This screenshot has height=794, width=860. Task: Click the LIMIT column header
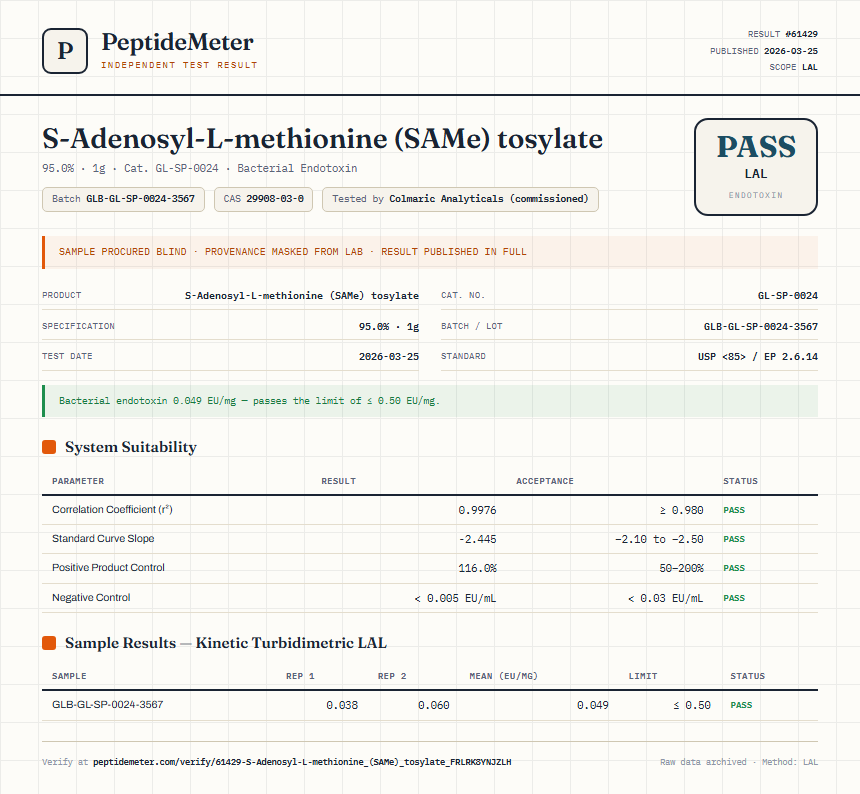coord(643,676)
